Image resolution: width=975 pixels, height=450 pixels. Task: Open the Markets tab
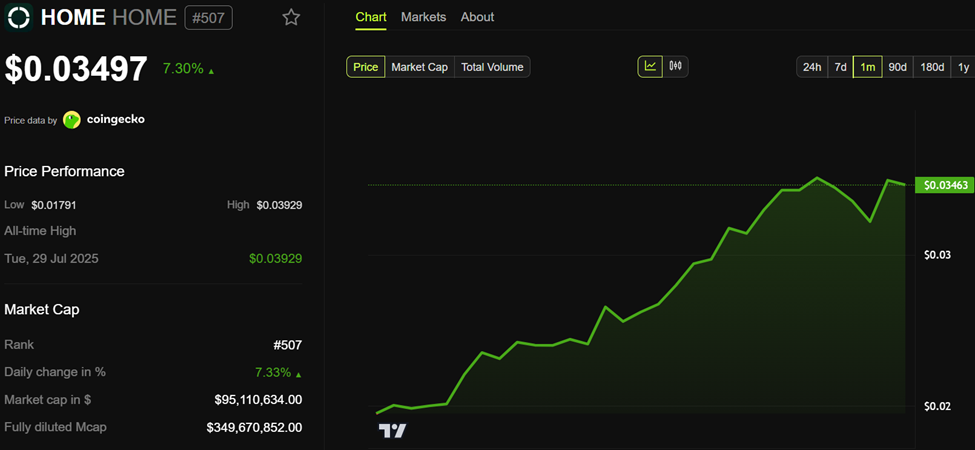click(x=423, y=17)
